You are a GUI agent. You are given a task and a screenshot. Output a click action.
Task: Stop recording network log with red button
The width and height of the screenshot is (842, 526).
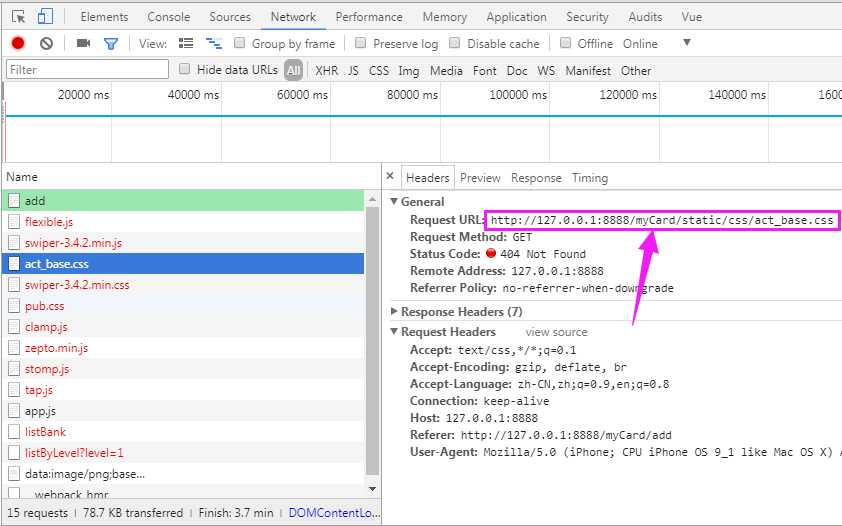point(18,43)
